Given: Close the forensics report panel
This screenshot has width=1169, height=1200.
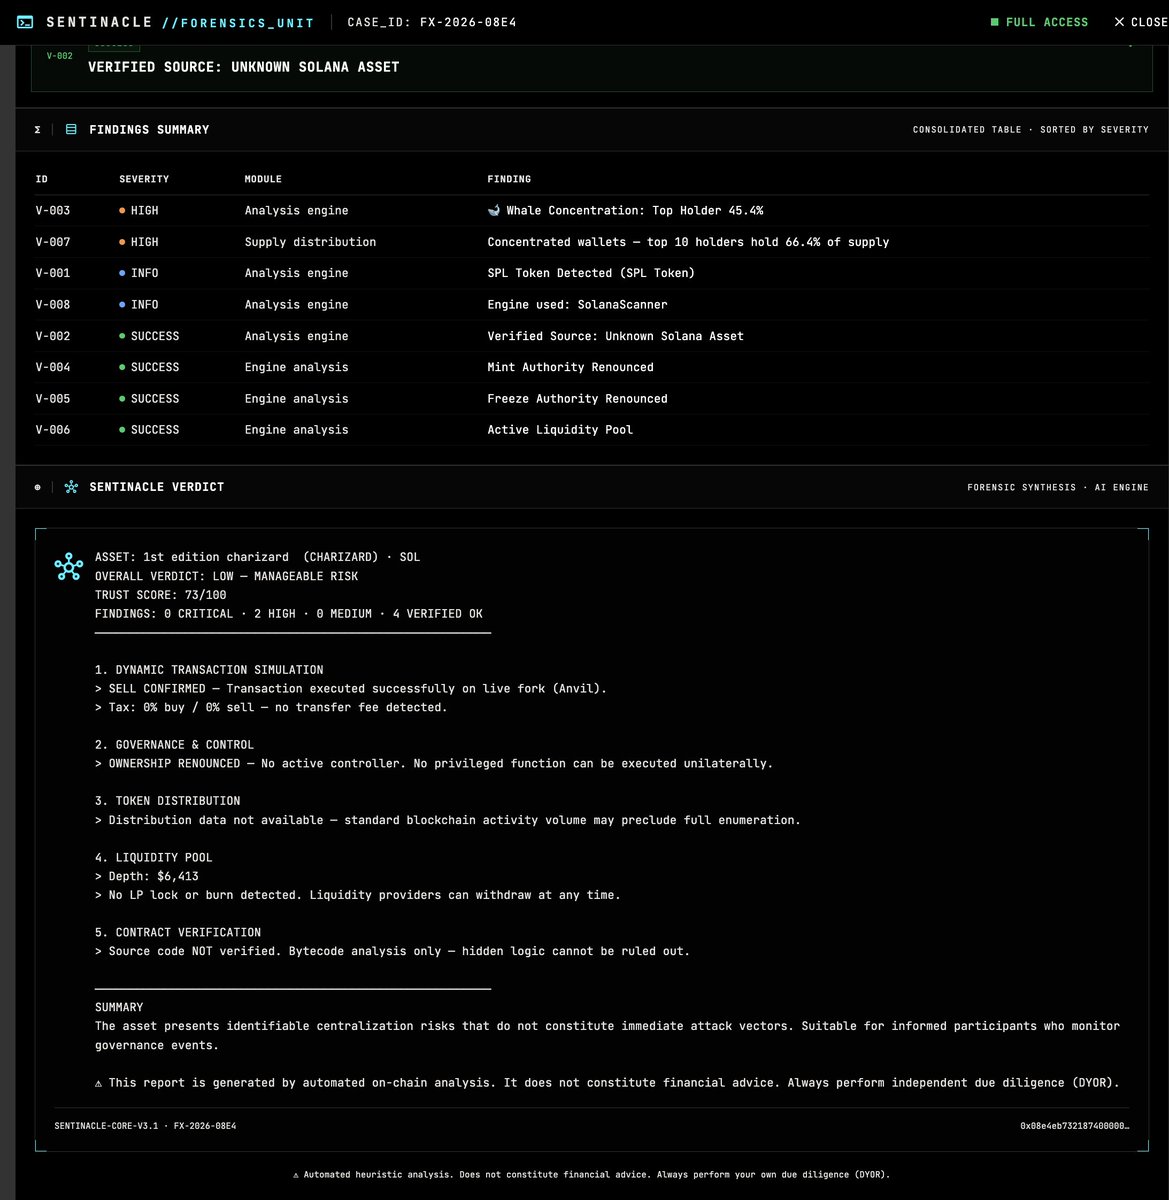Looking at the screenshot, I should coord(1140,22).
